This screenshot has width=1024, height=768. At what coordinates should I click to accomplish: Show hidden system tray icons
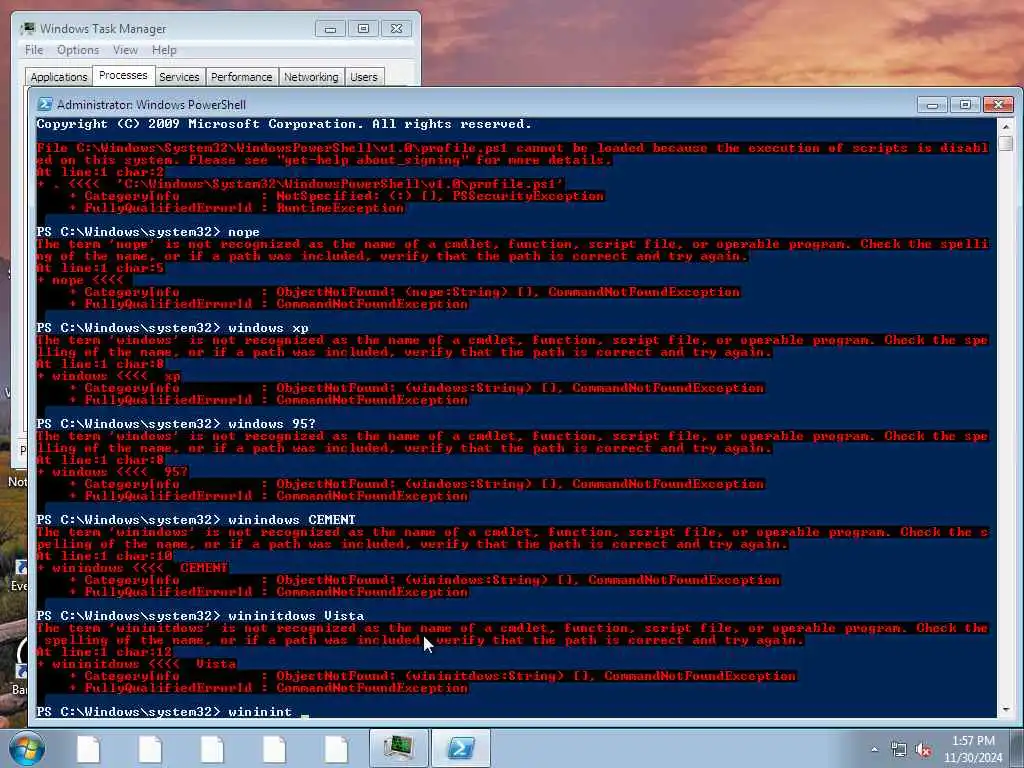(x=874, y=750)
